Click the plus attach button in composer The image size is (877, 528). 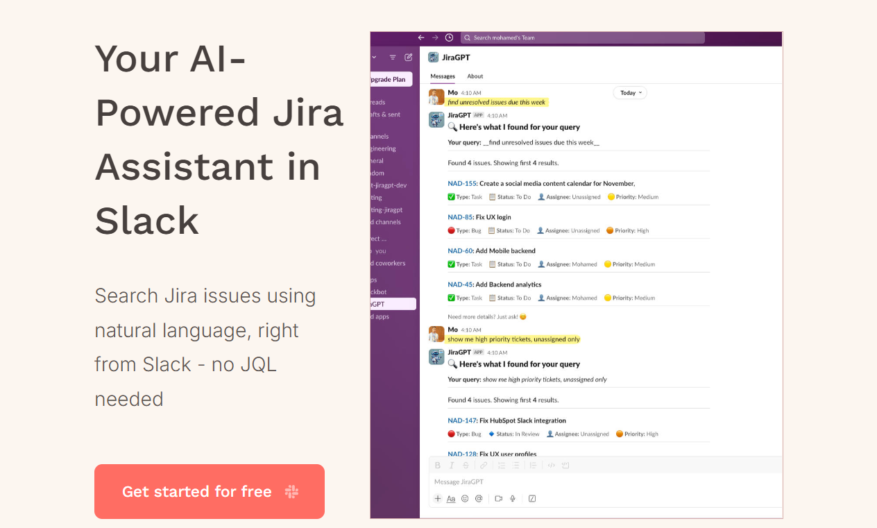coord(438,498)
